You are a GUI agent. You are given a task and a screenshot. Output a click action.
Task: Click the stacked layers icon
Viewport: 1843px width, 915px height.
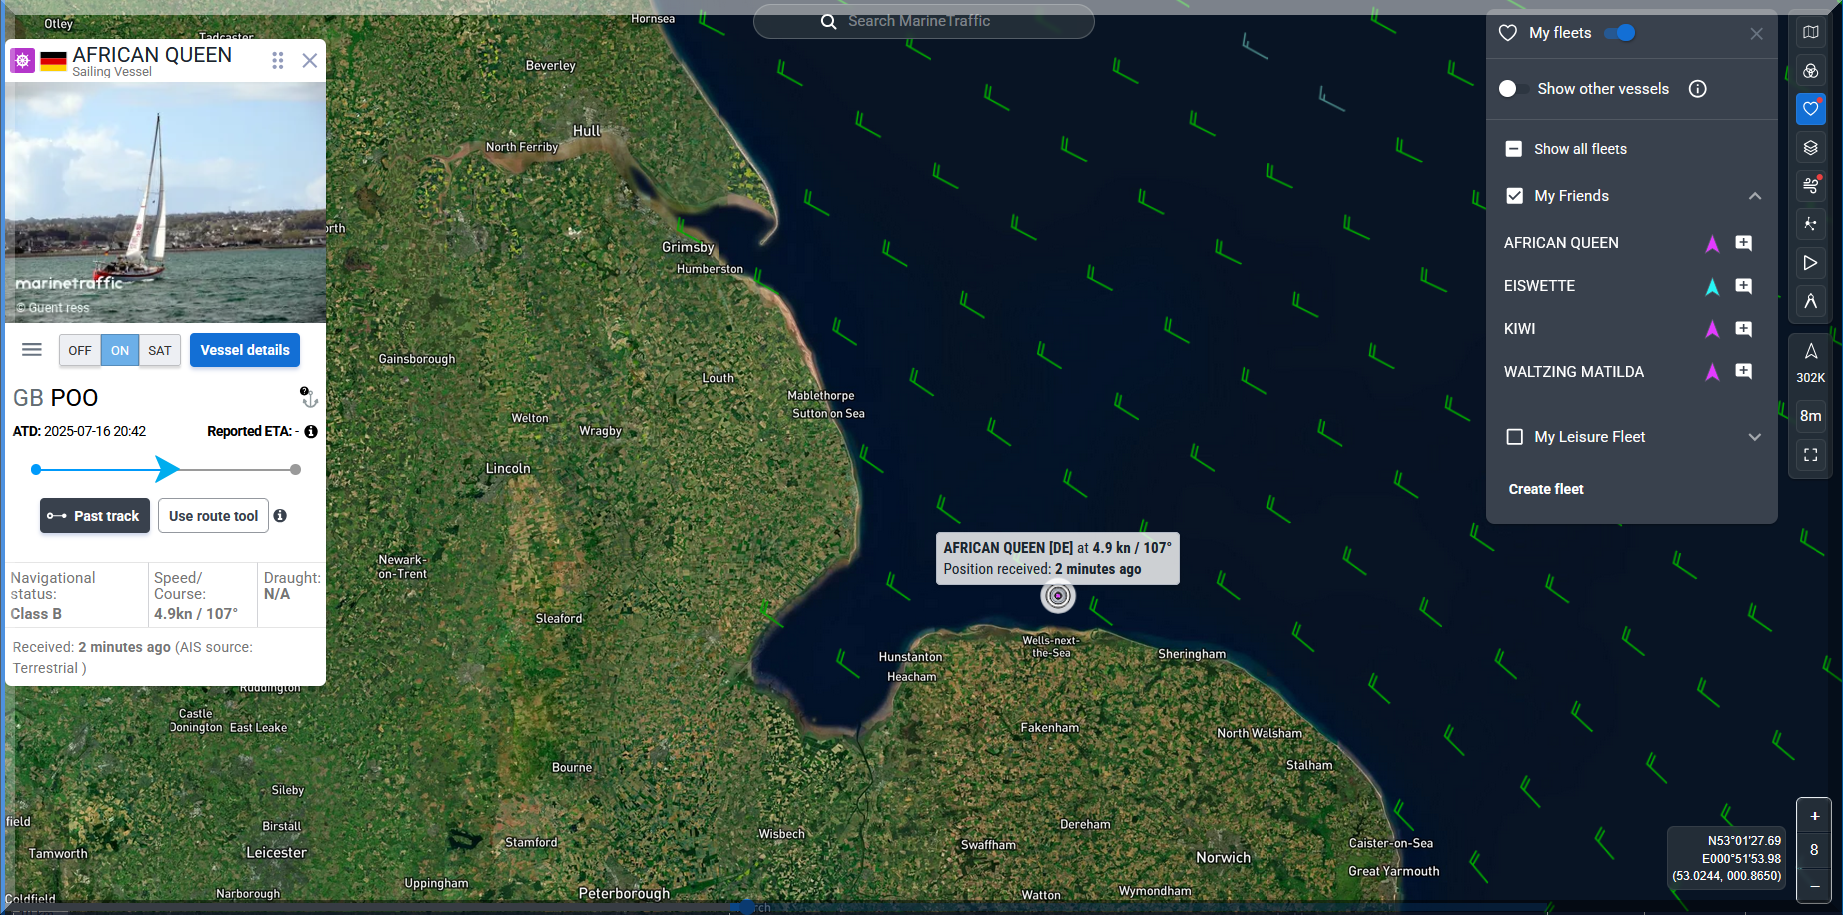(x=1810, y=148)
